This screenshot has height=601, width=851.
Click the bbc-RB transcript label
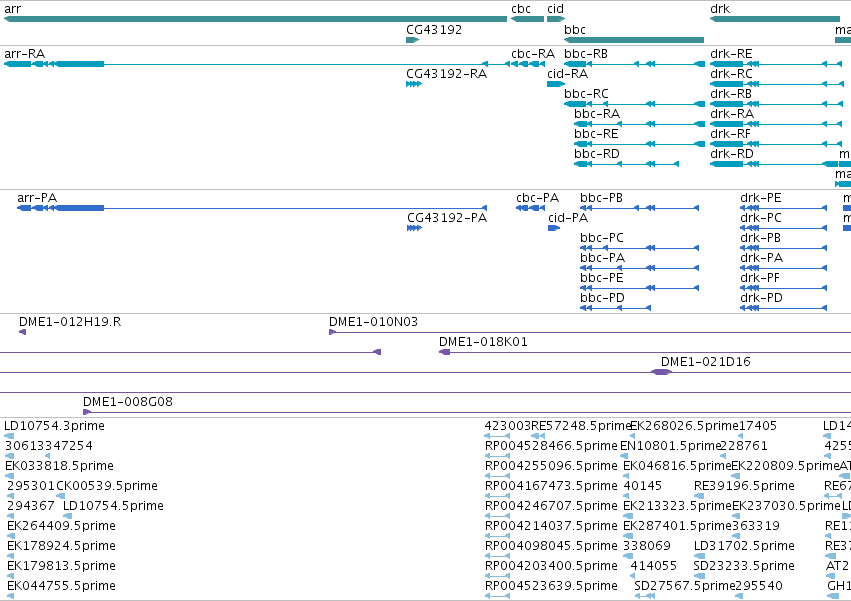click(586, 54)
